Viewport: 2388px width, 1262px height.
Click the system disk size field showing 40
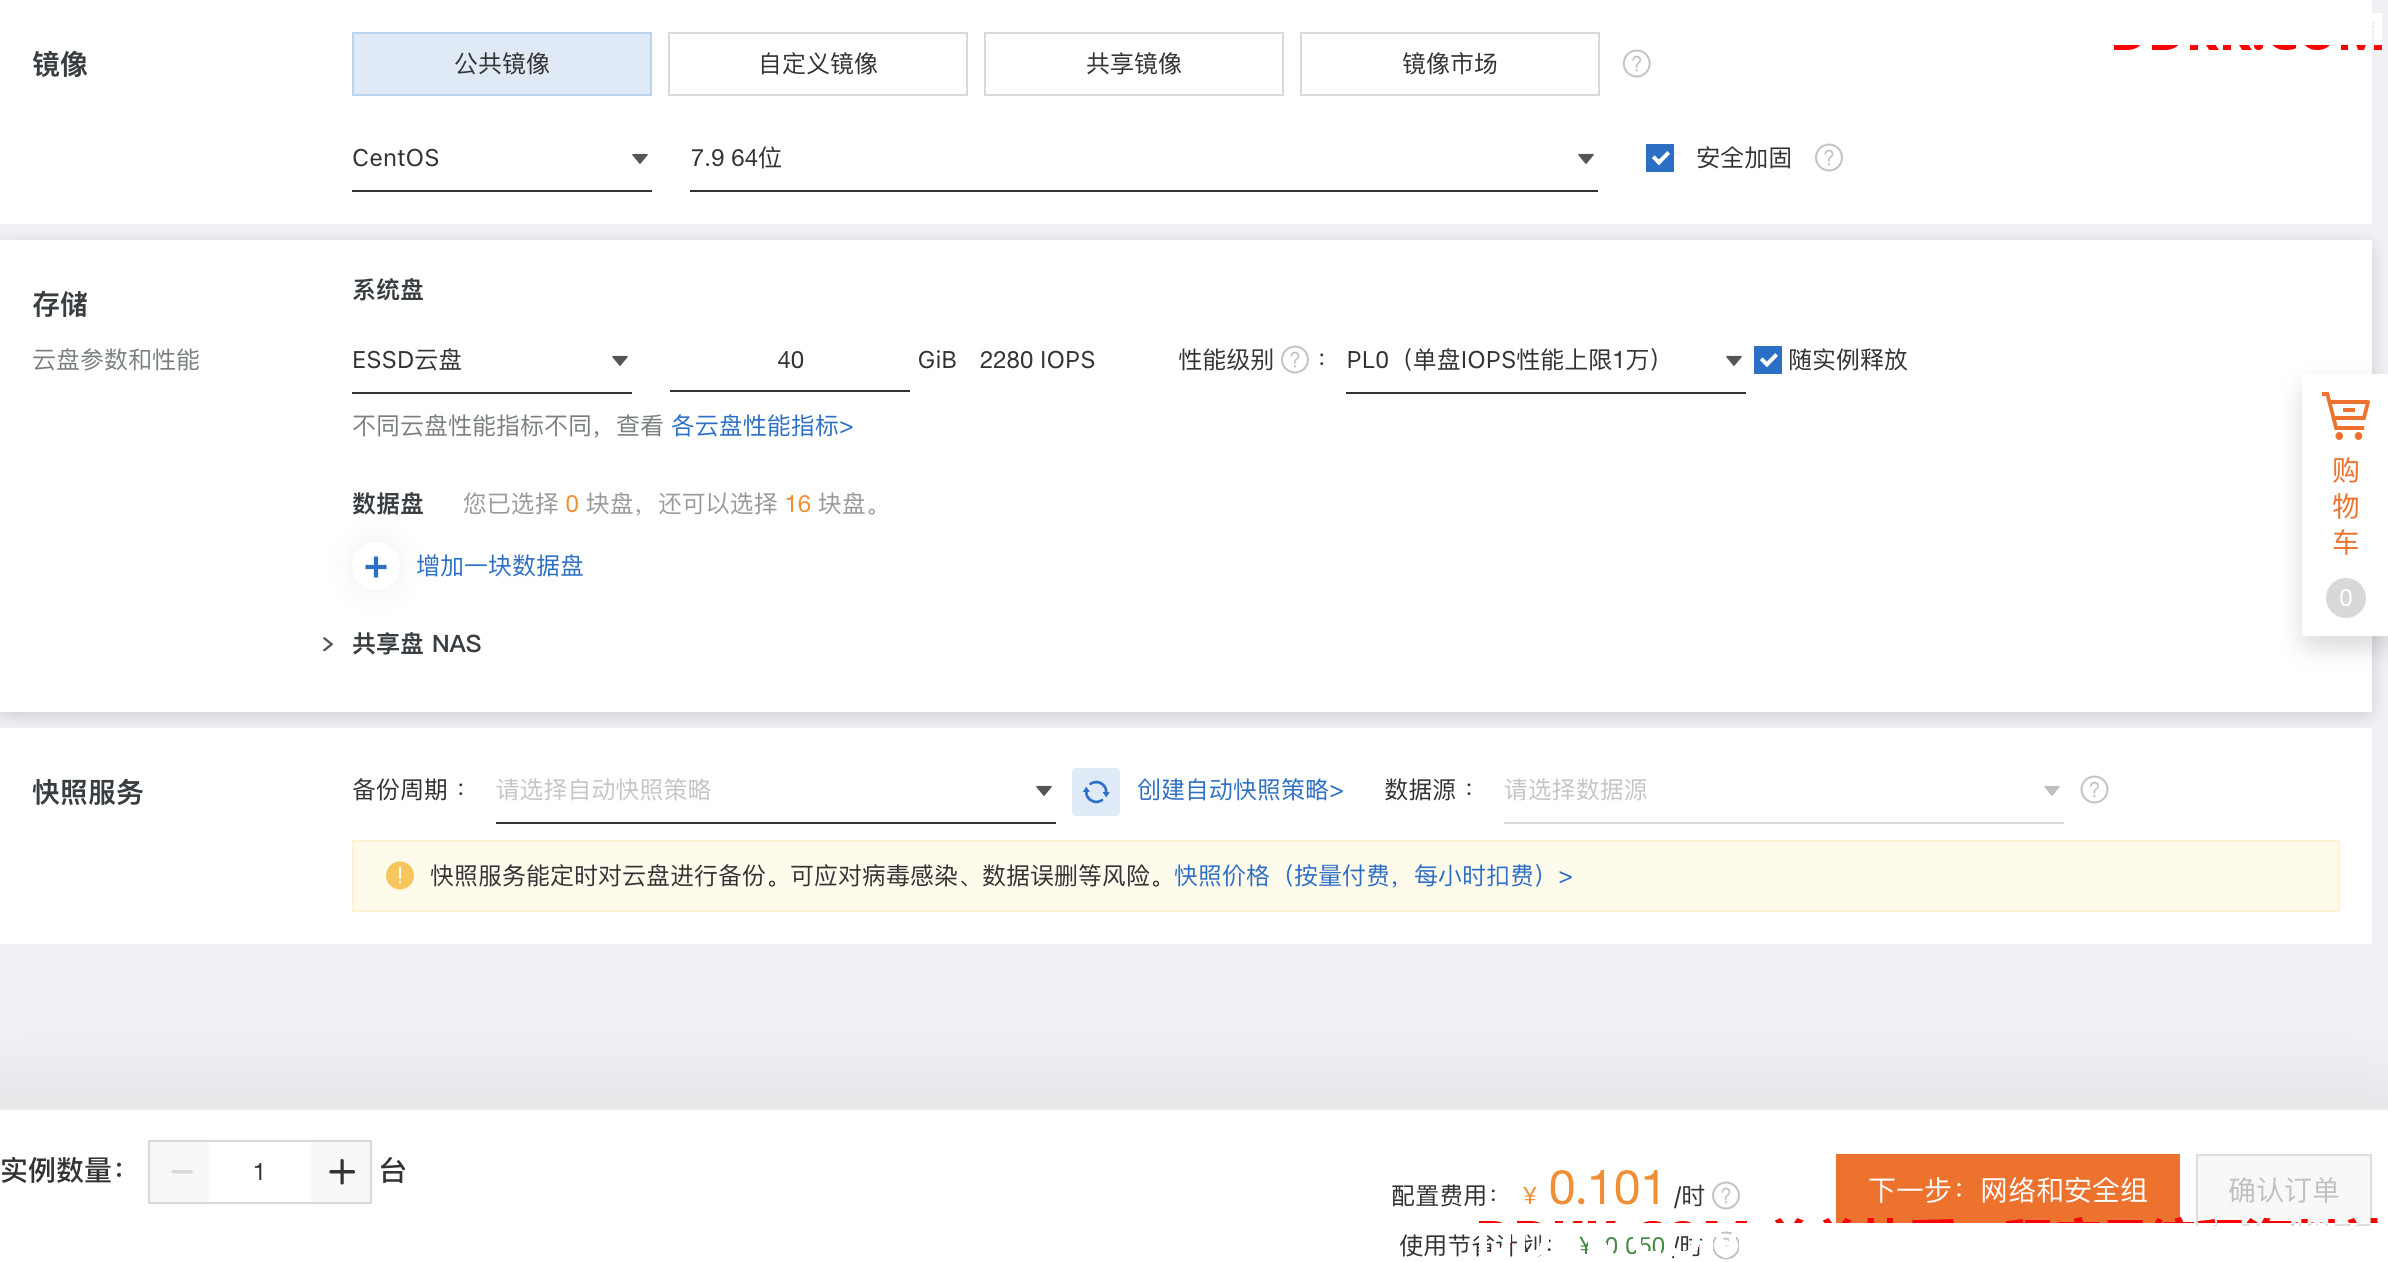[790, 361]
